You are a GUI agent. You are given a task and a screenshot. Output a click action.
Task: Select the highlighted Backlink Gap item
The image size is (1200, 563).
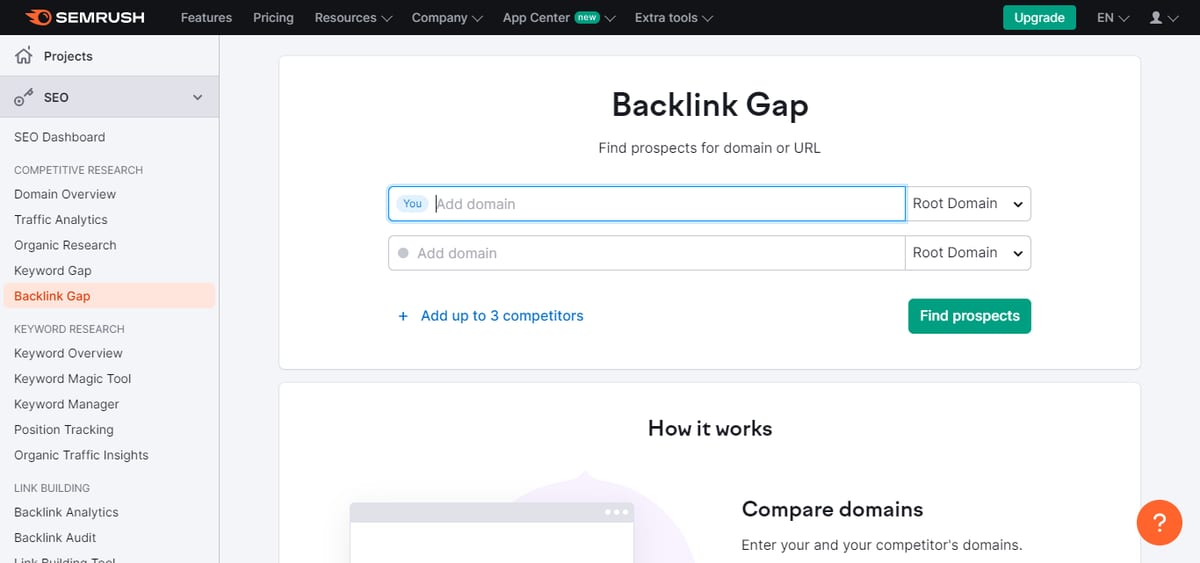[x=109, y=296]
